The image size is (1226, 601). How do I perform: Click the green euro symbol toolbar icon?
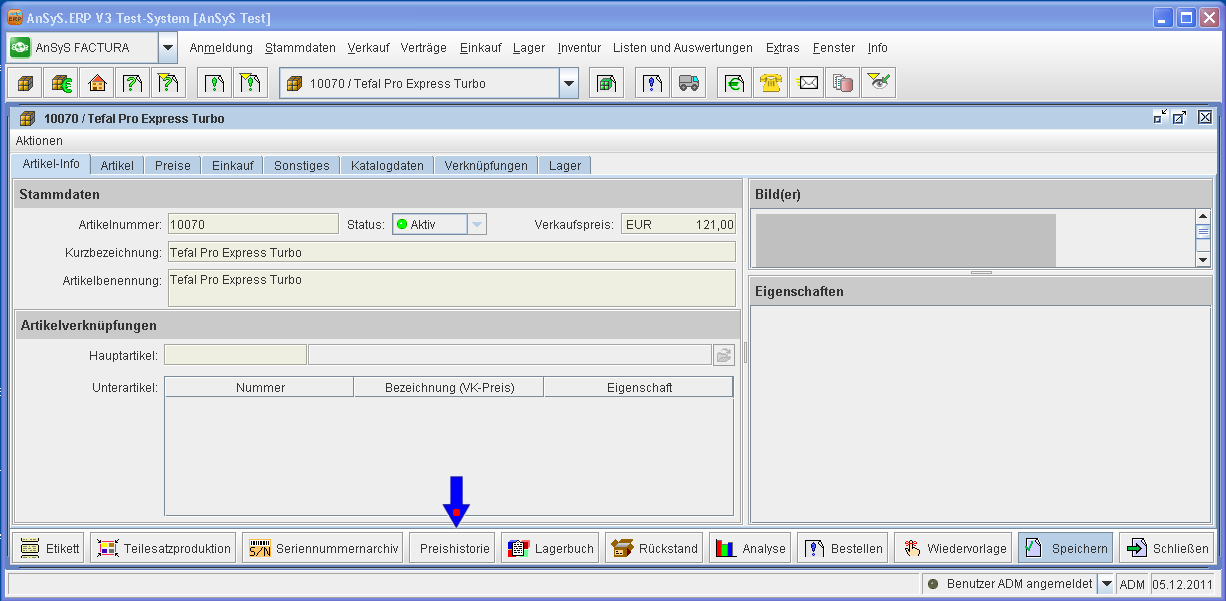[x=734, y=84]
